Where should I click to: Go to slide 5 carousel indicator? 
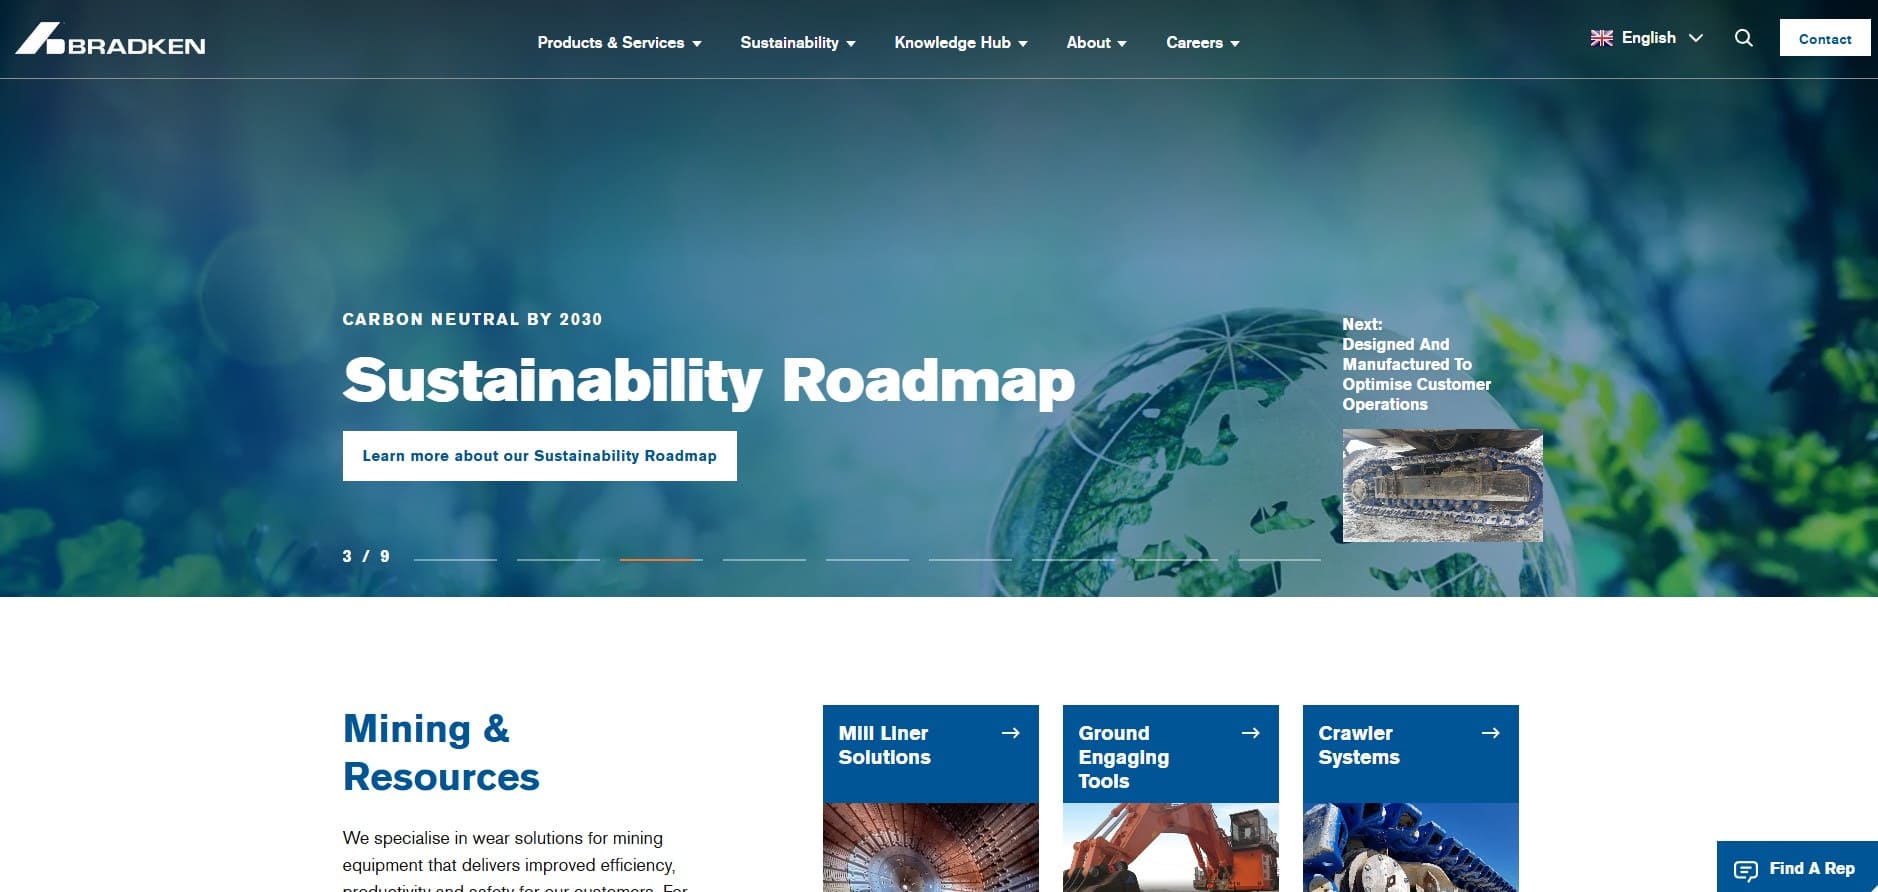867,559
